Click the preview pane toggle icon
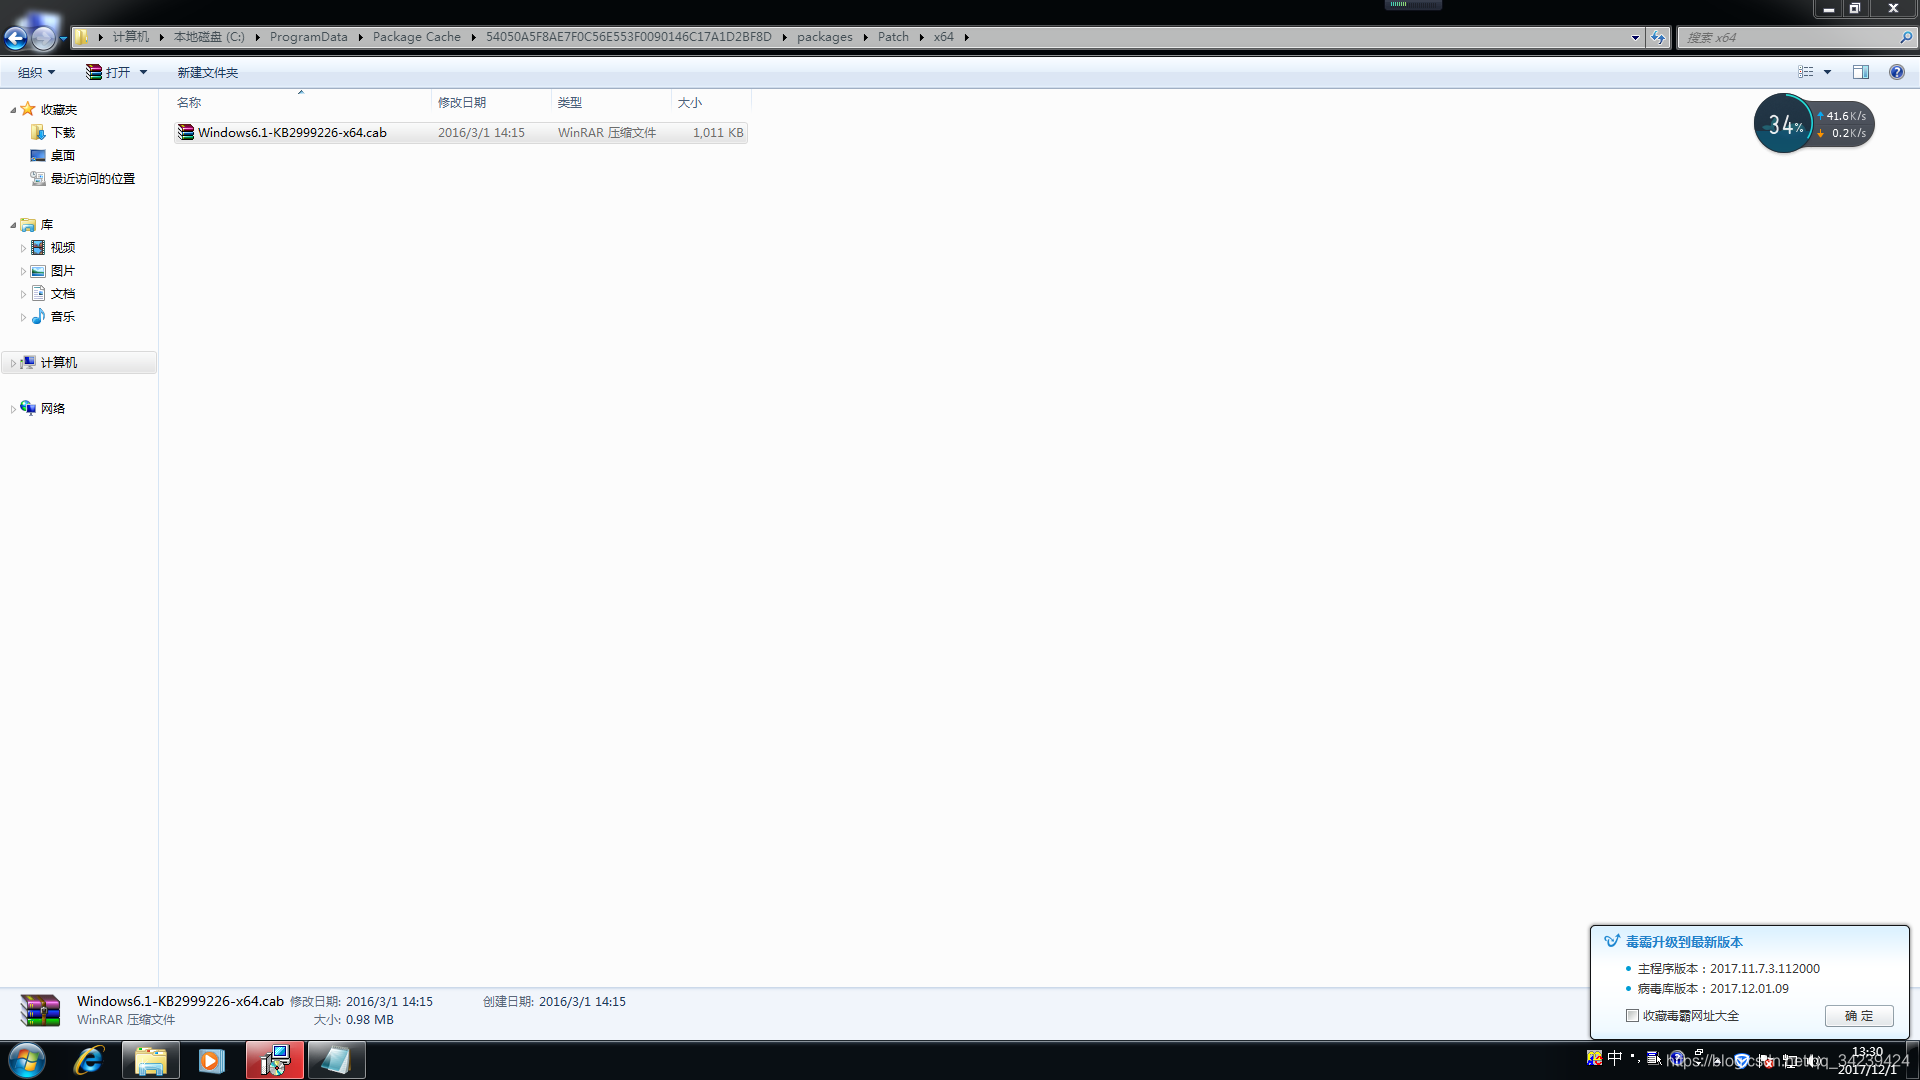The height and width of the screenshot is (1080, 1920). click(x=1861, y=73)
